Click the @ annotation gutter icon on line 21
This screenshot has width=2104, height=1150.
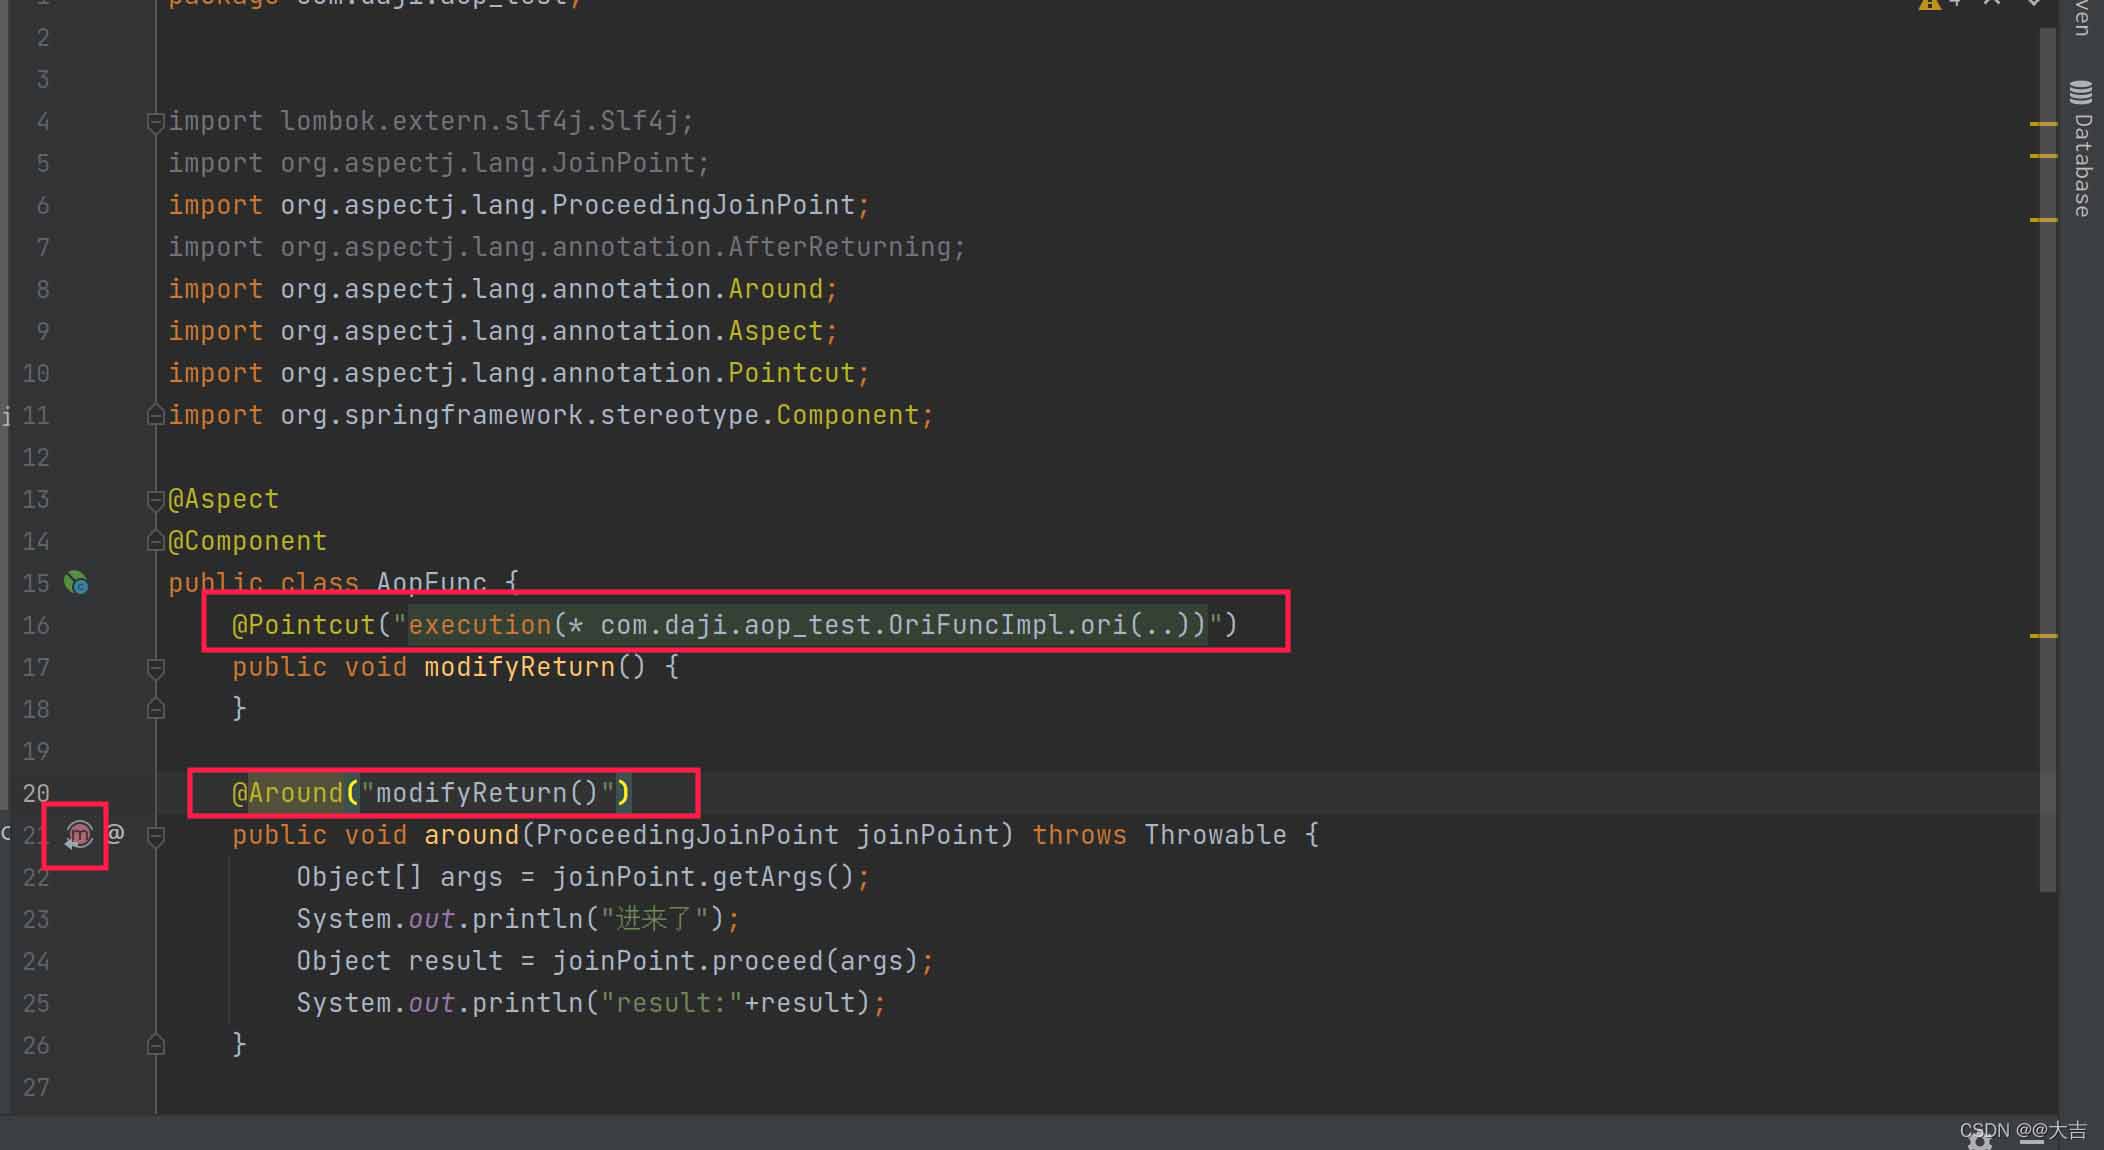point(116,833)
